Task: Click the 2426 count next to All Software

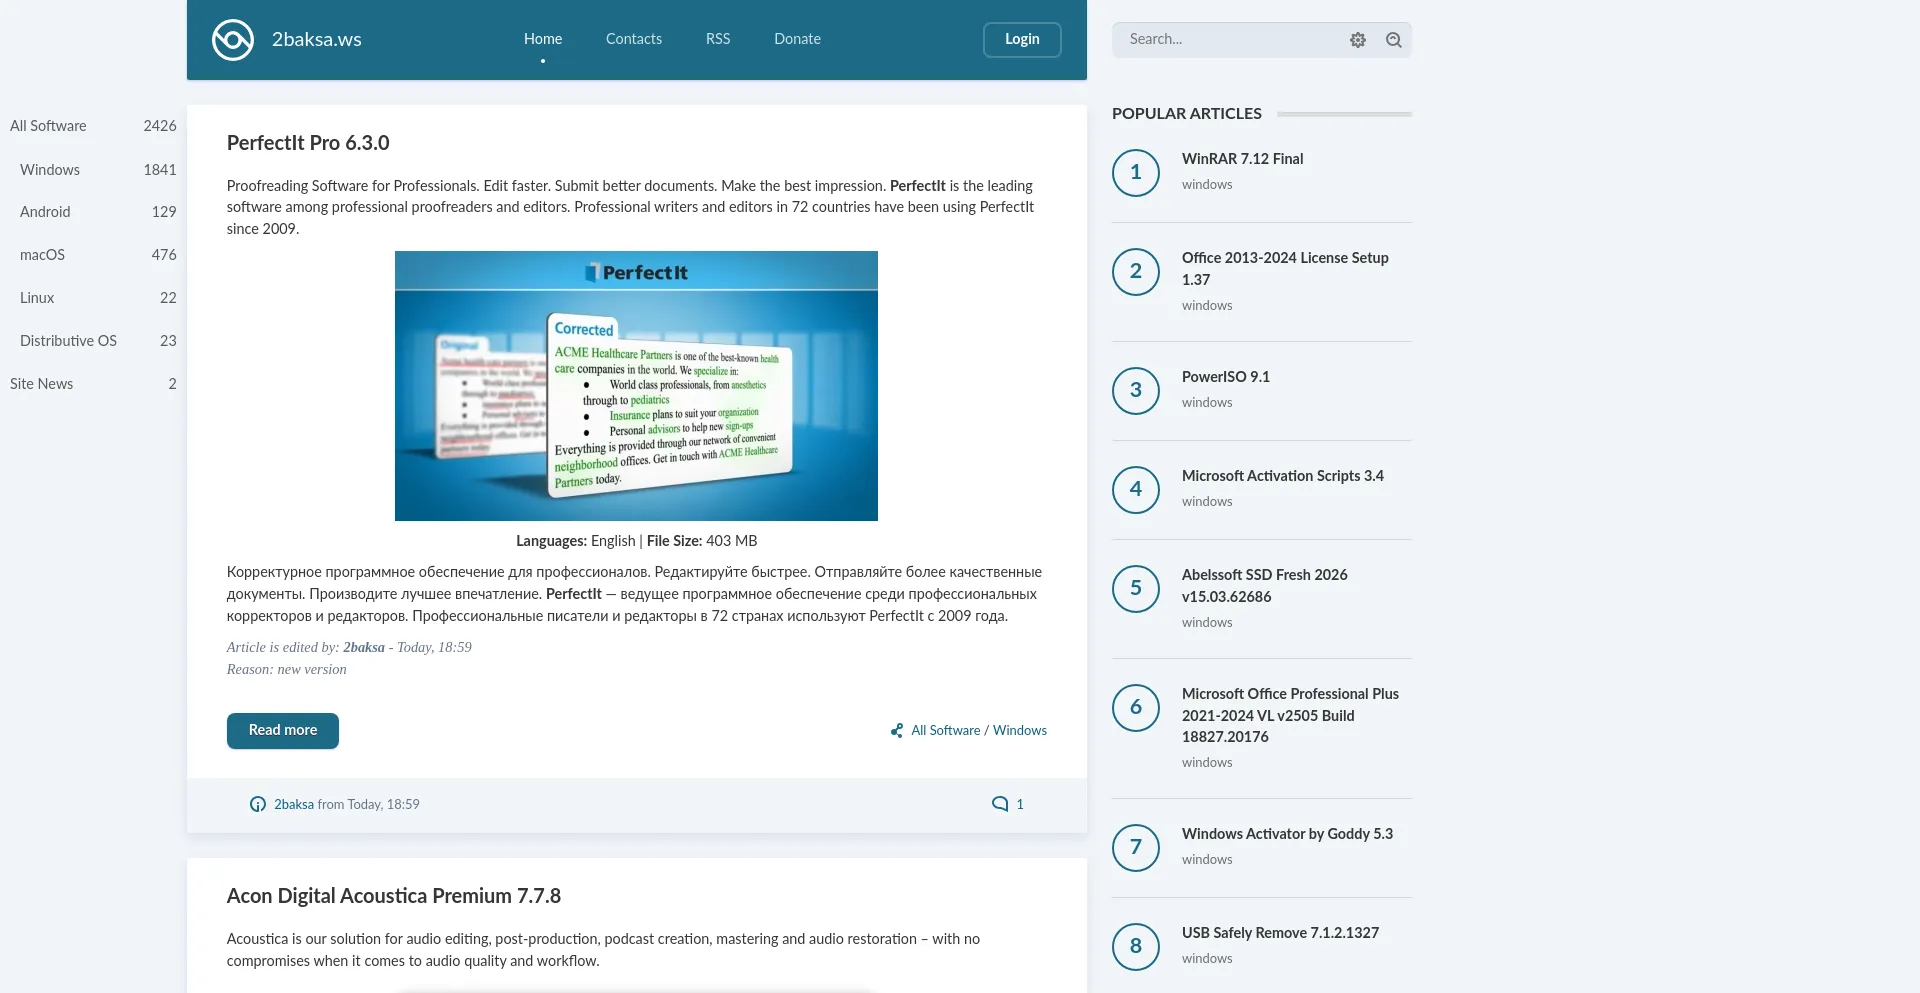Action: point(160,126)
